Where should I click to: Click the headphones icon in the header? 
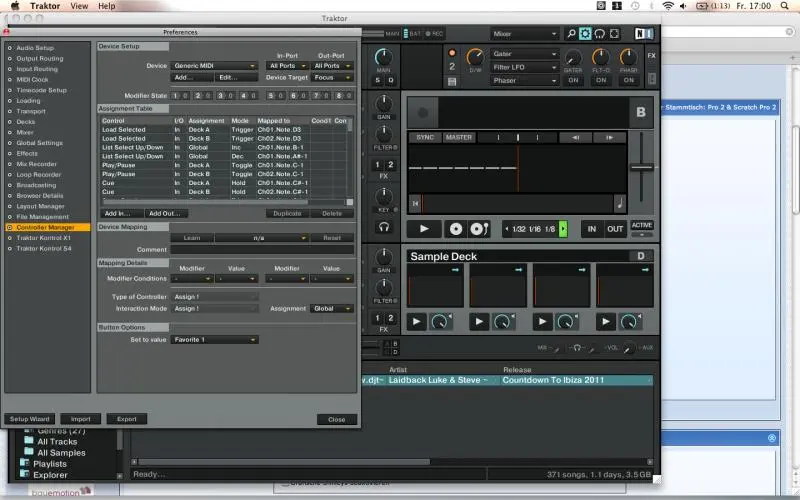point(601,34)
